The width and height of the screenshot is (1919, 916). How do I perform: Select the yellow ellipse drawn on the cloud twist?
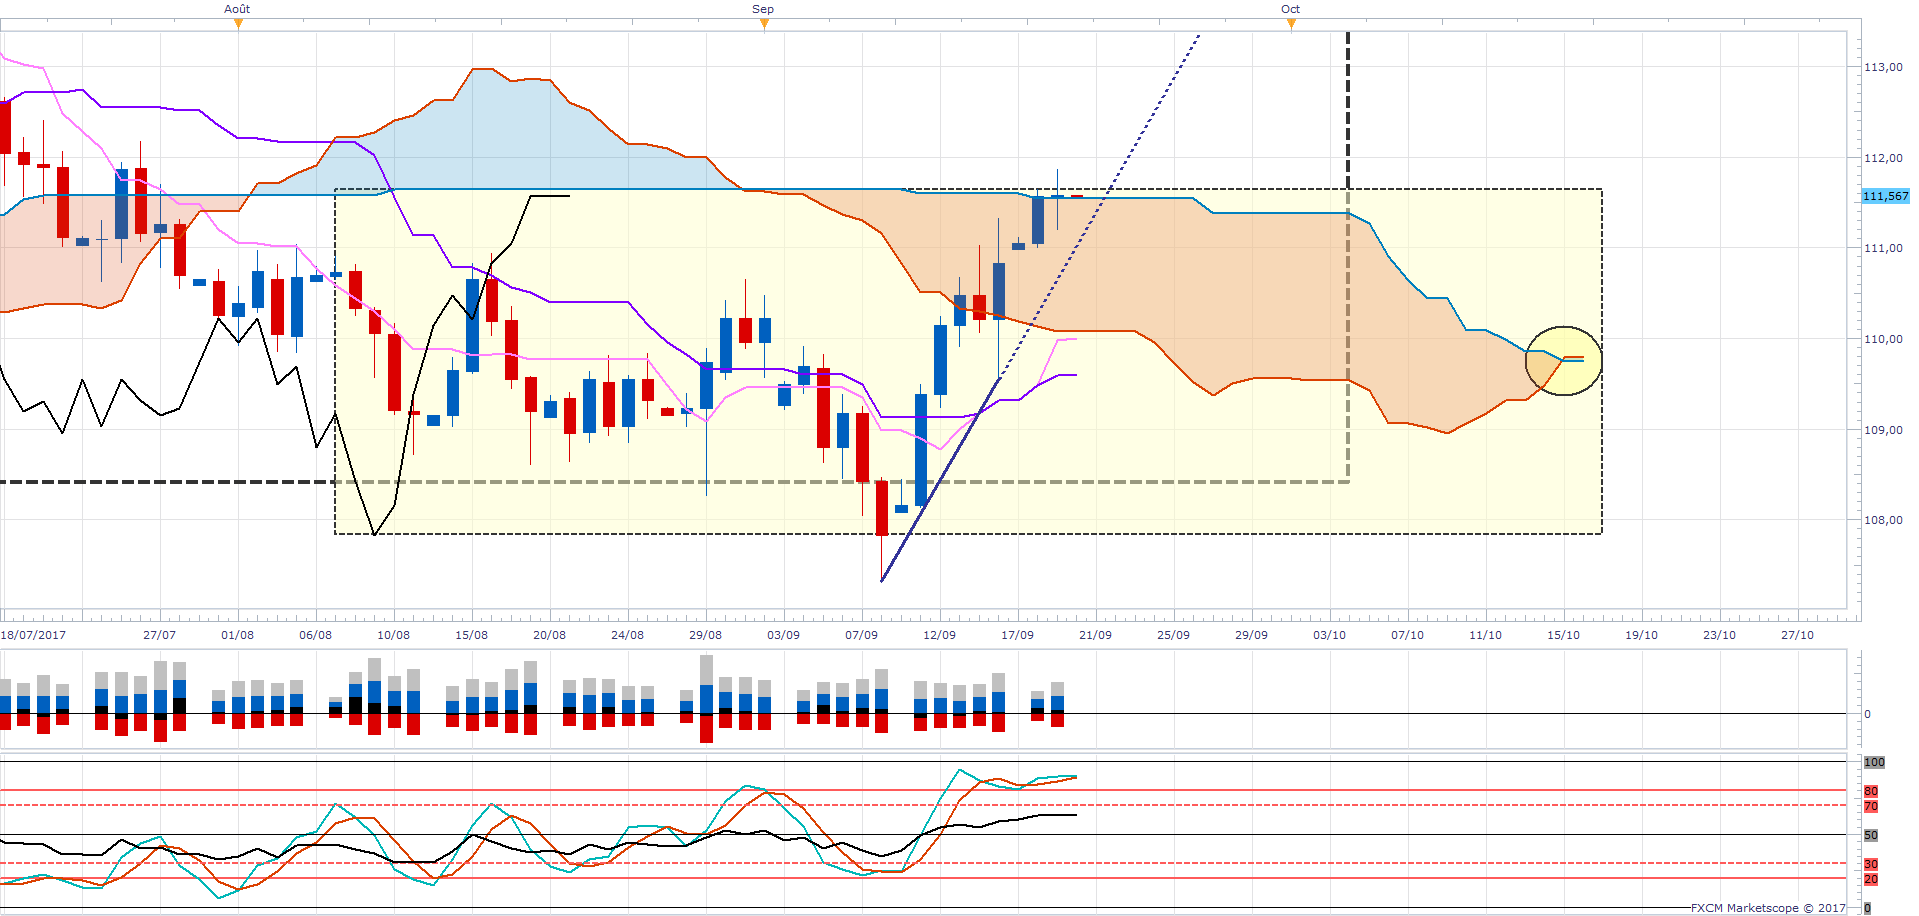point(1563,361)
